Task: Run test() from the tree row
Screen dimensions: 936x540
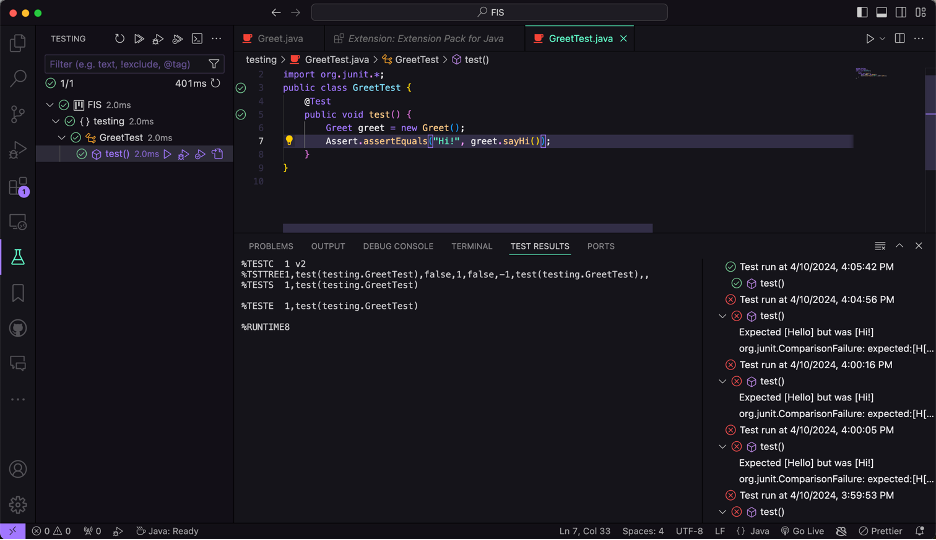Action: coord(168,154)
